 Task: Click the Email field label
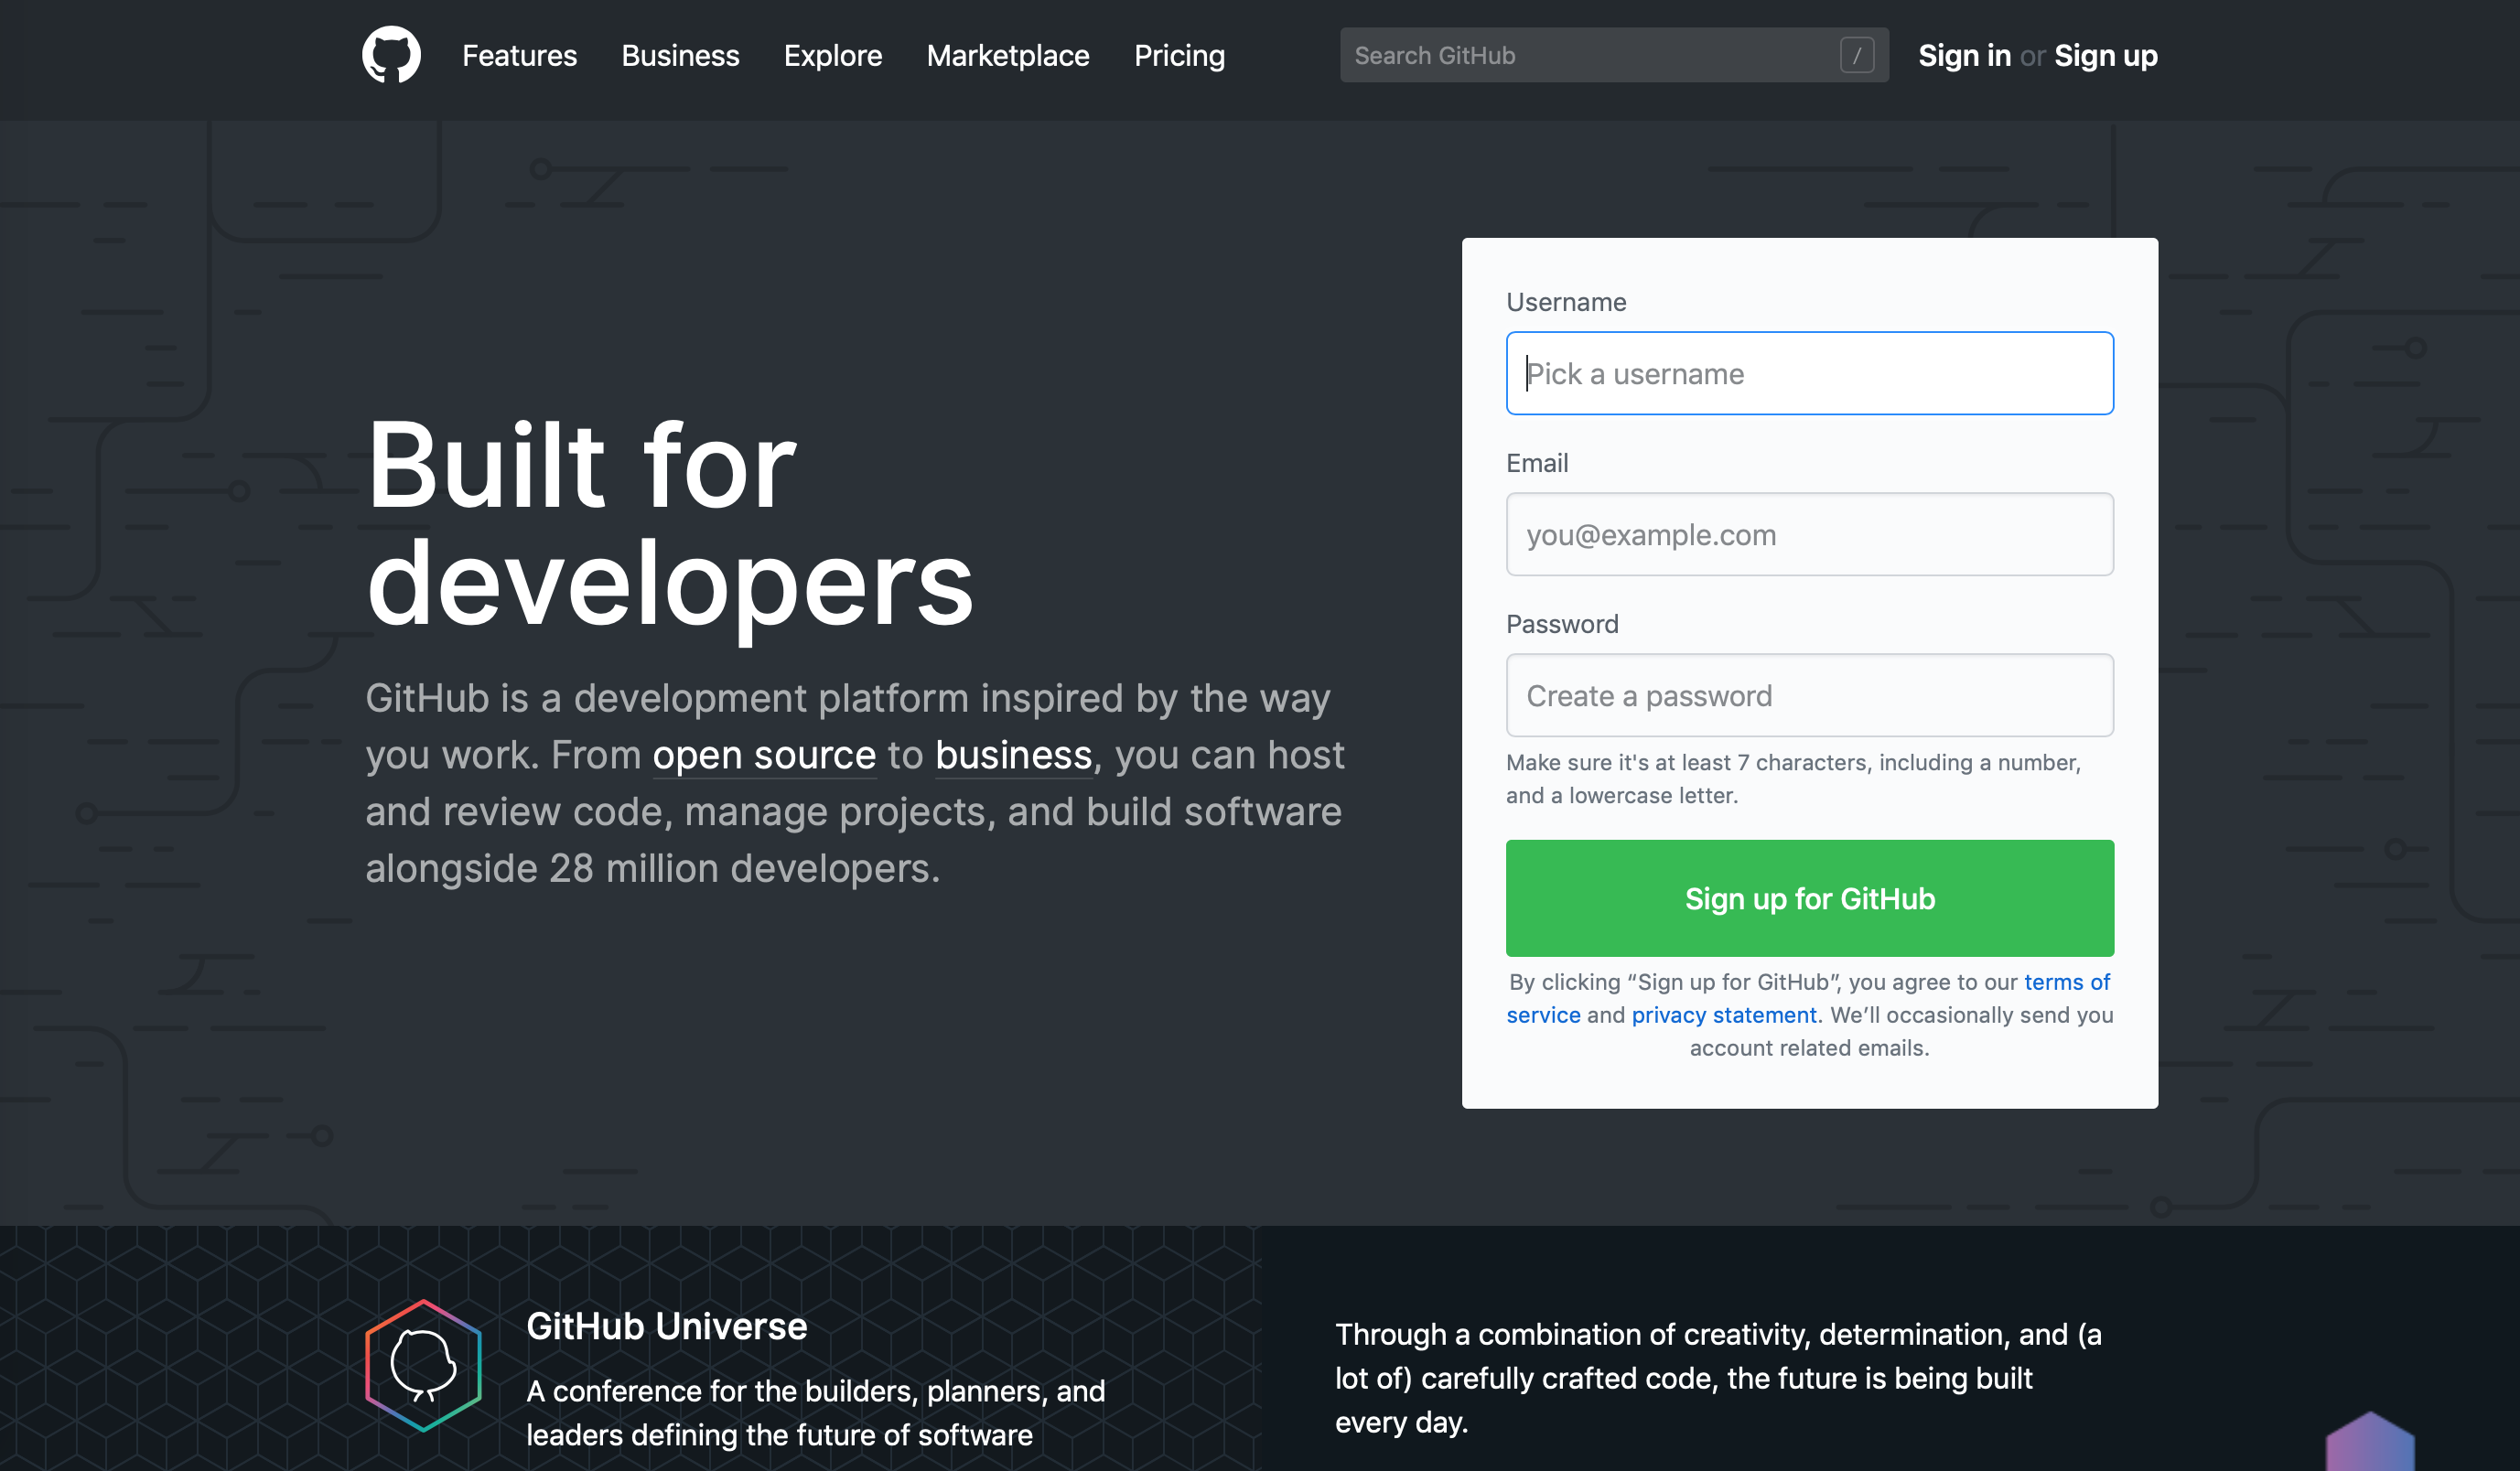pos(1537,463)
